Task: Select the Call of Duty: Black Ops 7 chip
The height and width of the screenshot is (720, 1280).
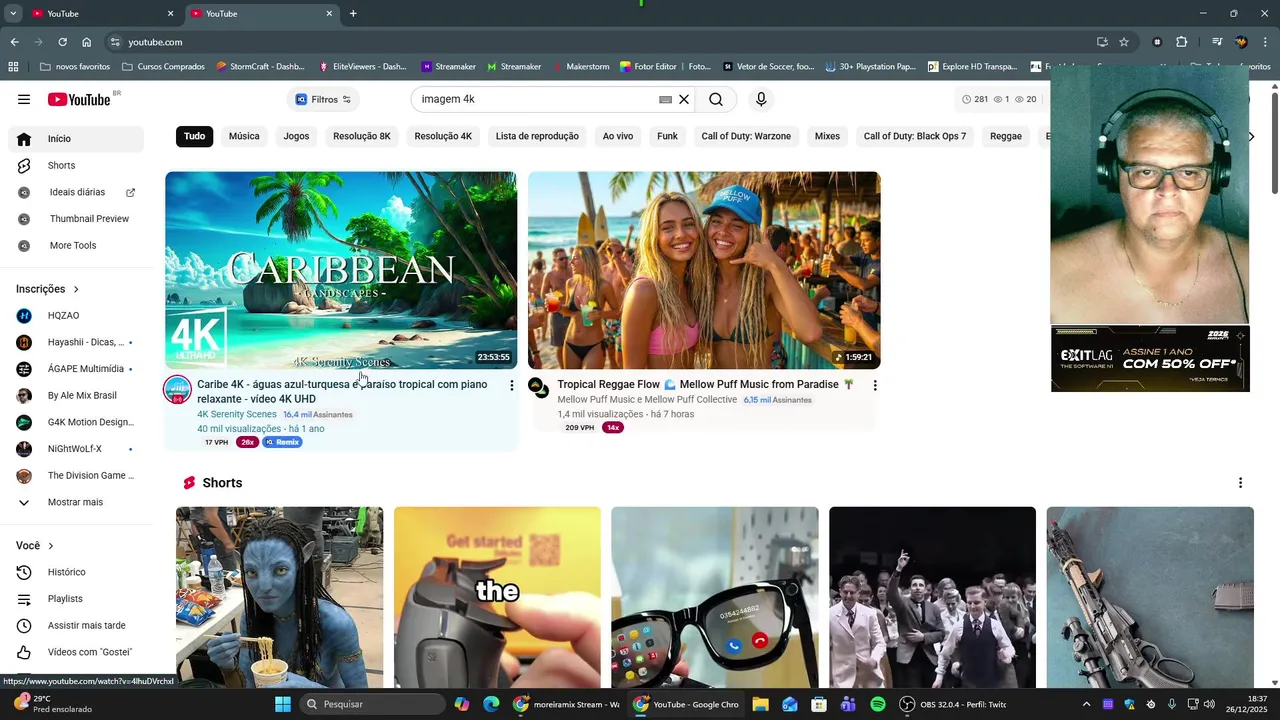Action: 915,136
